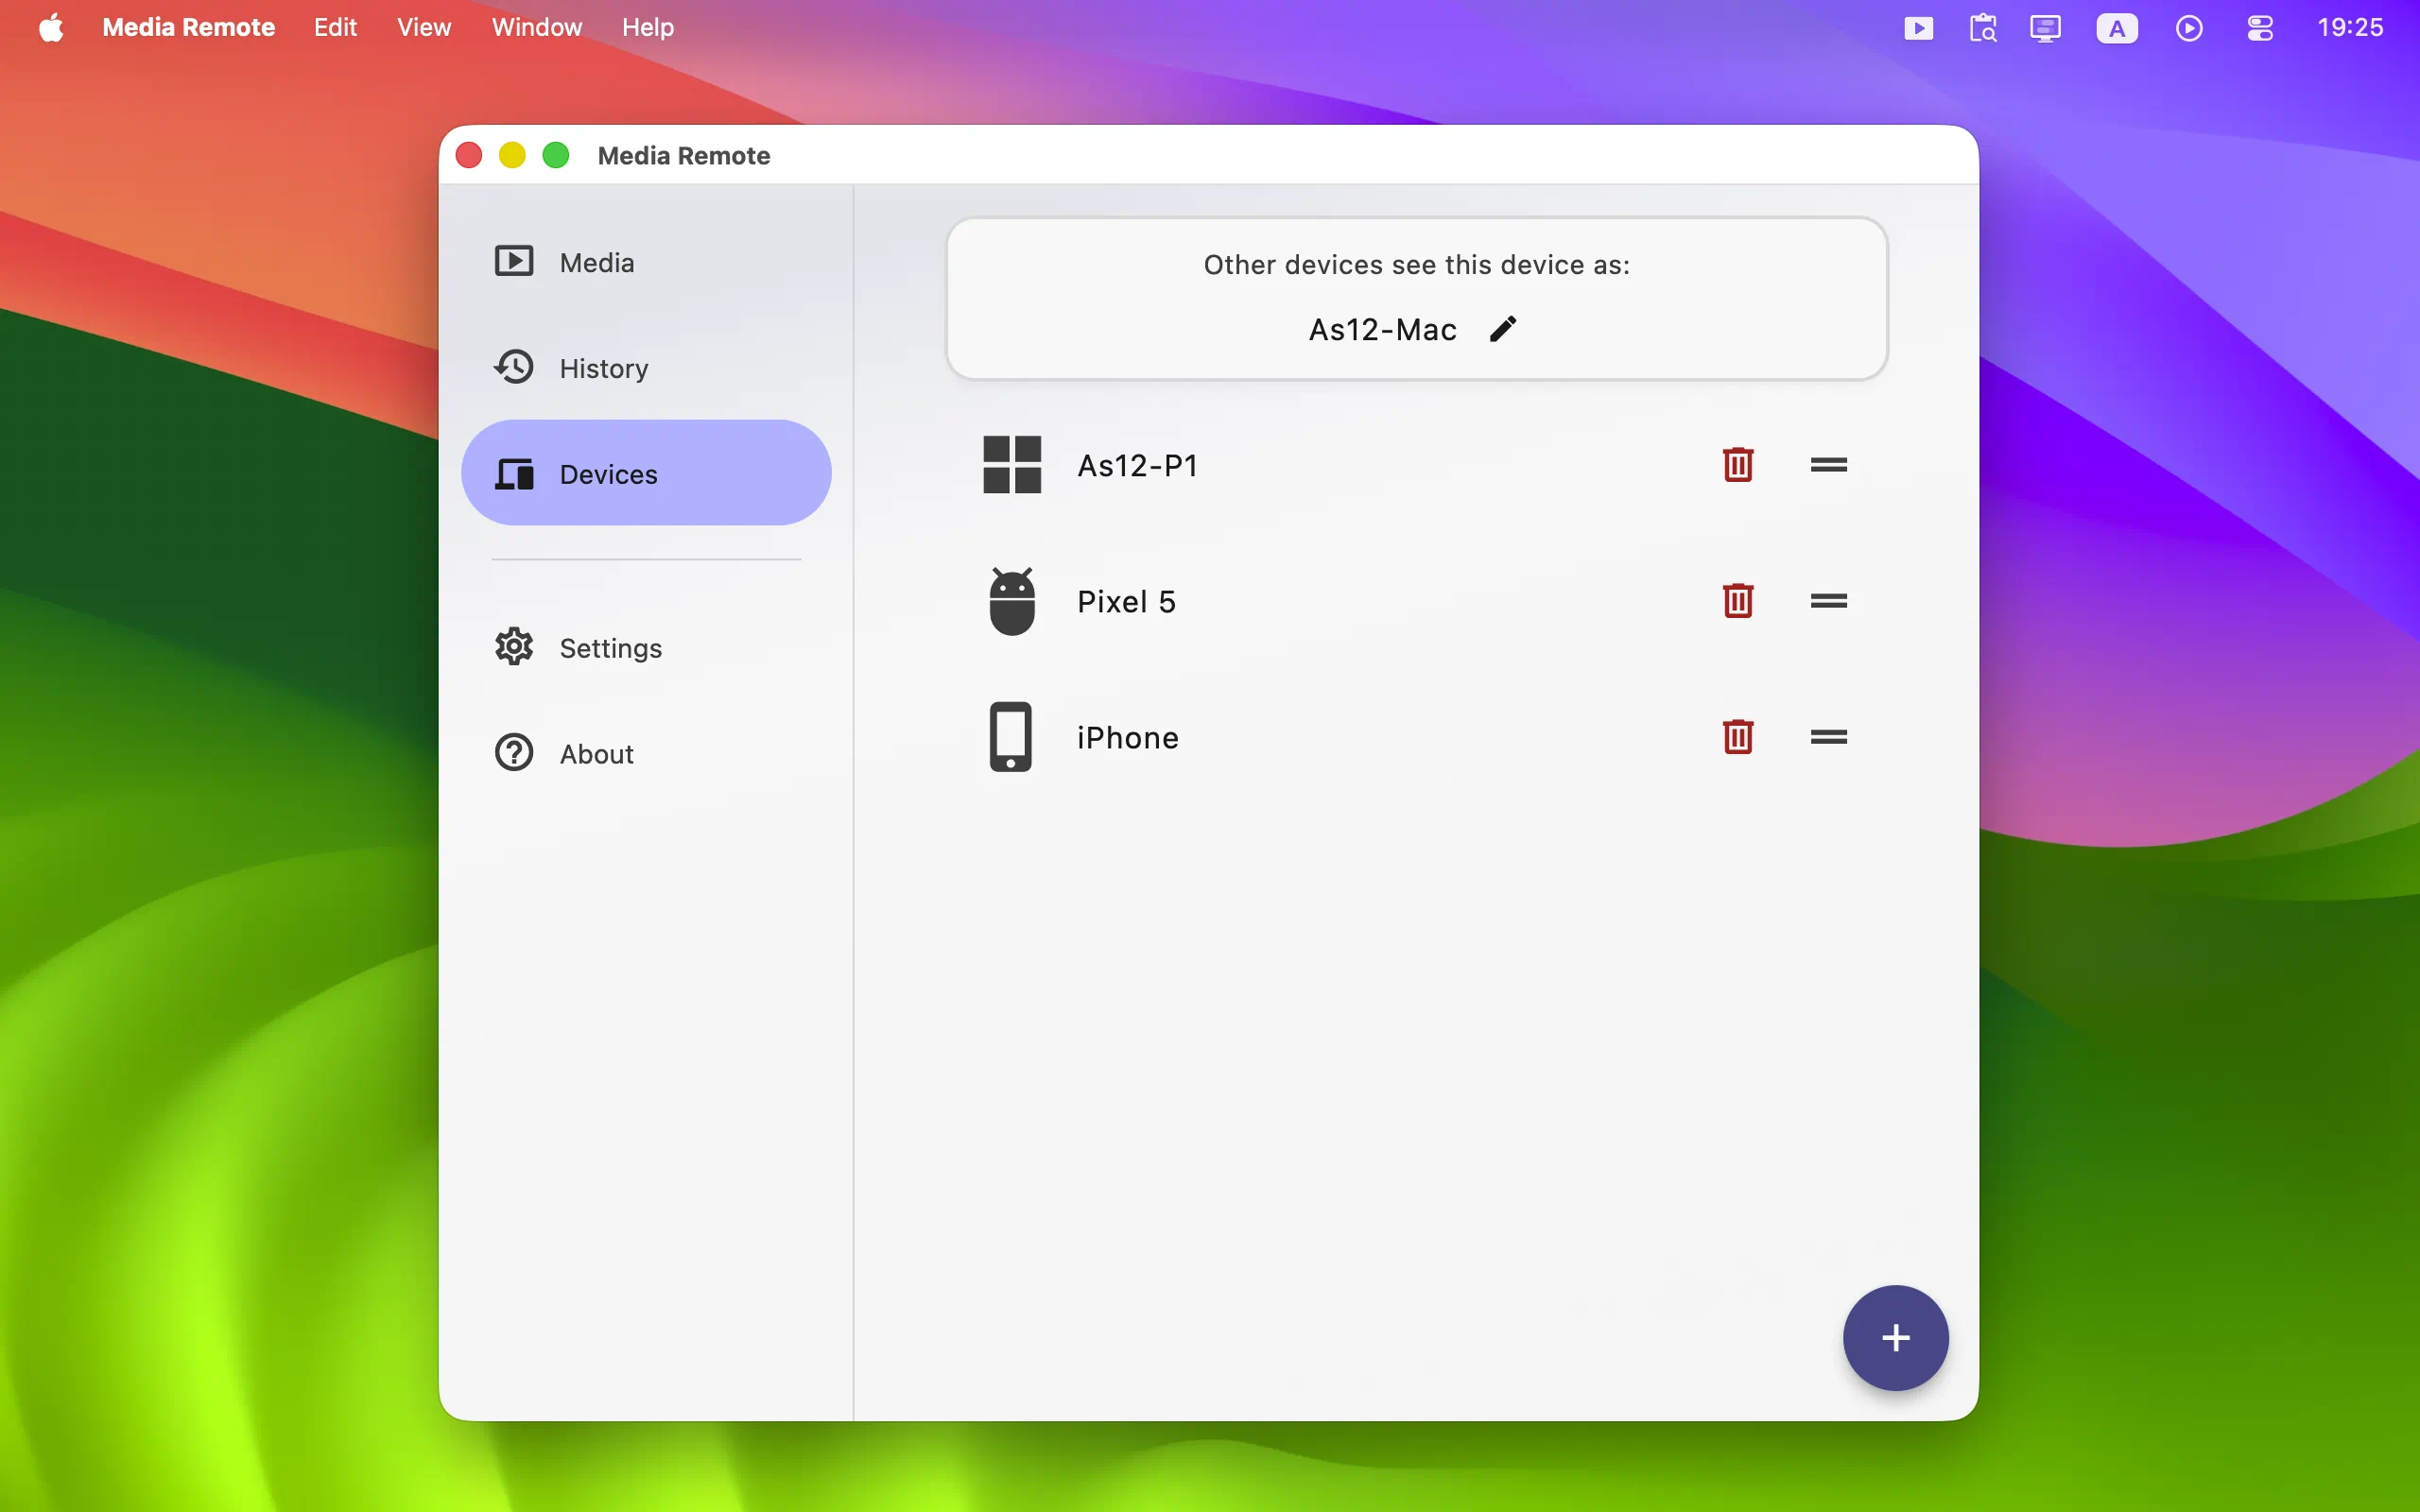Open the Help menu
Viewport: 2420px width, 1512px height.
(x=648, y=27)
